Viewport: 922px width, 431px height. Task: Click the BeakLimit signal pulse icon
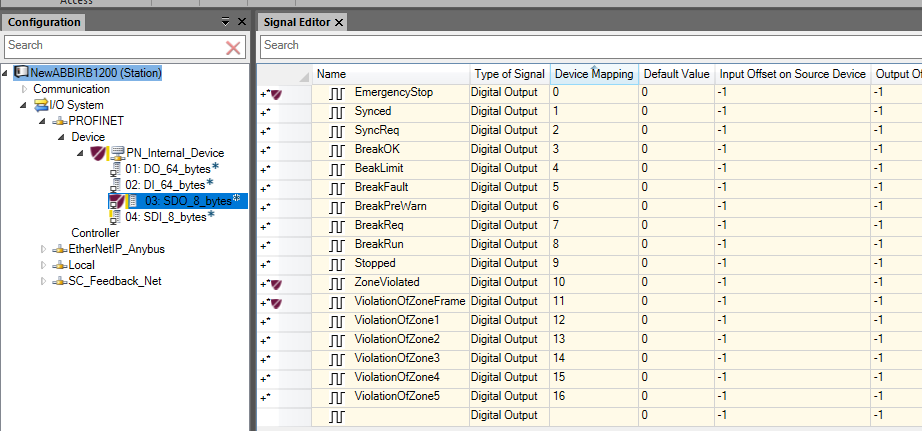[x=336, y=169]
